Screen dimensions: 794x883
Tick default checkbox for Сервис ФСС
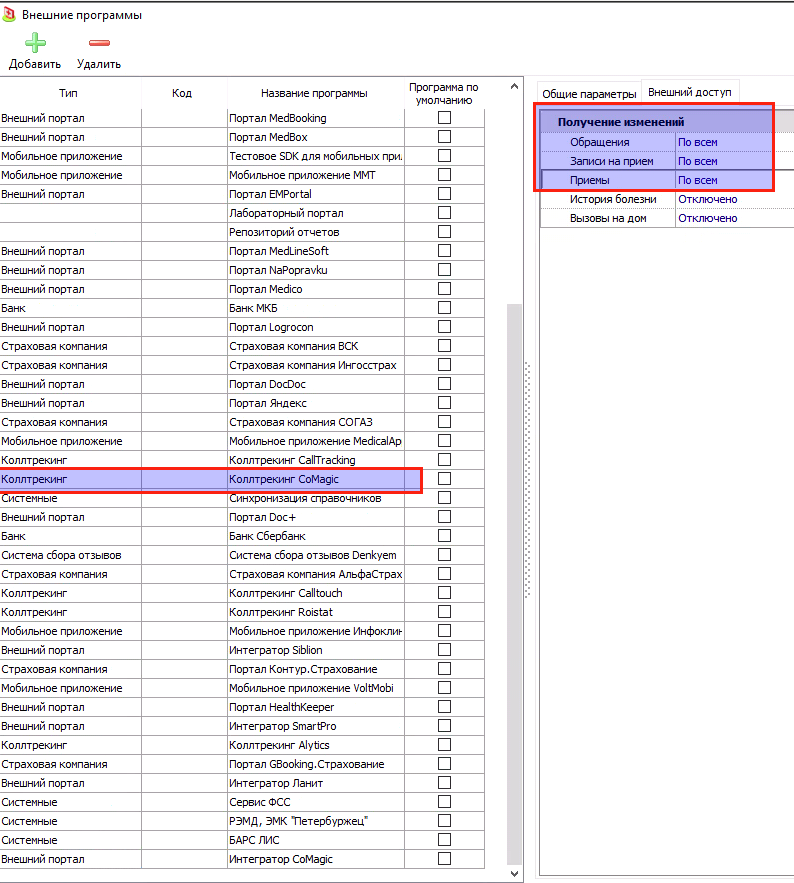444,802
